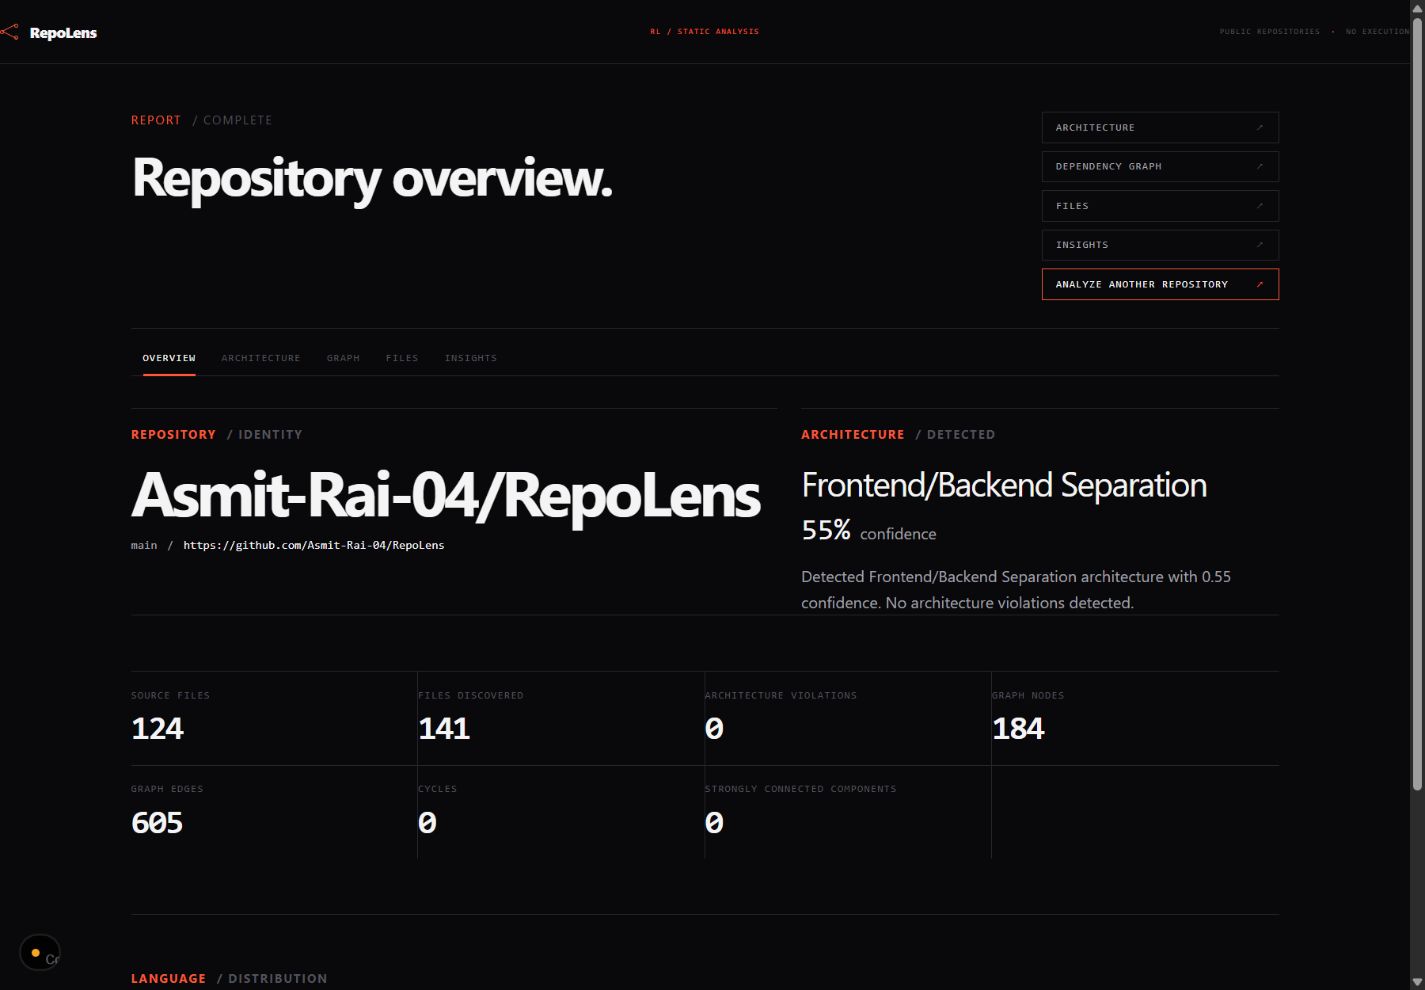Screen dimensions: 1425x990
Task: Click the Cycles value
Action: pyautogui.click(x=427, y=822)
